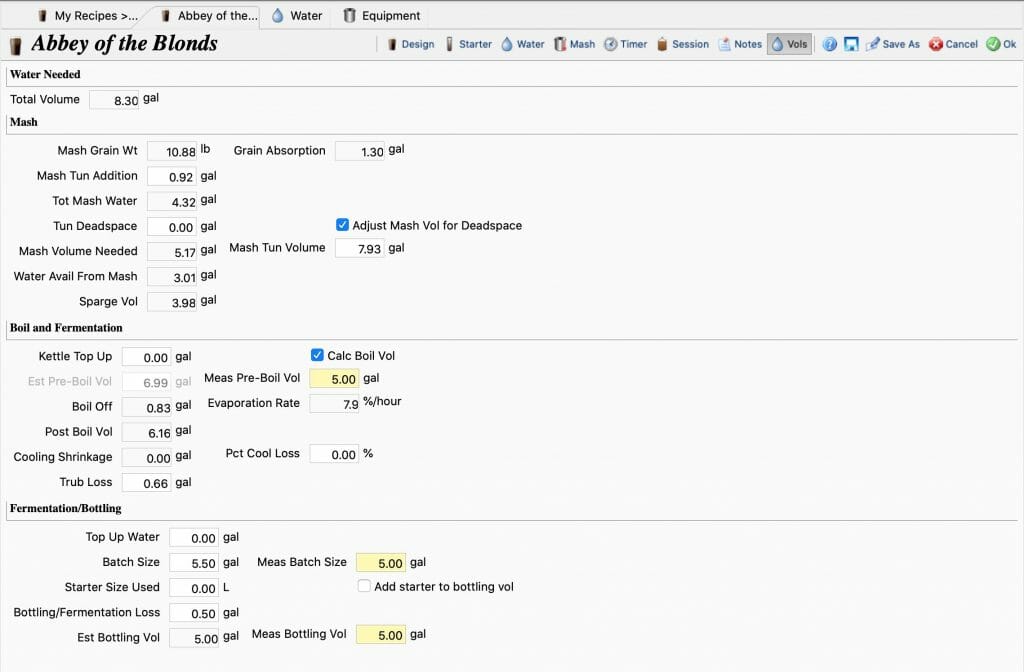Click the Meas Pre-Boil Vol yellow field

click(x=334, y=379)
